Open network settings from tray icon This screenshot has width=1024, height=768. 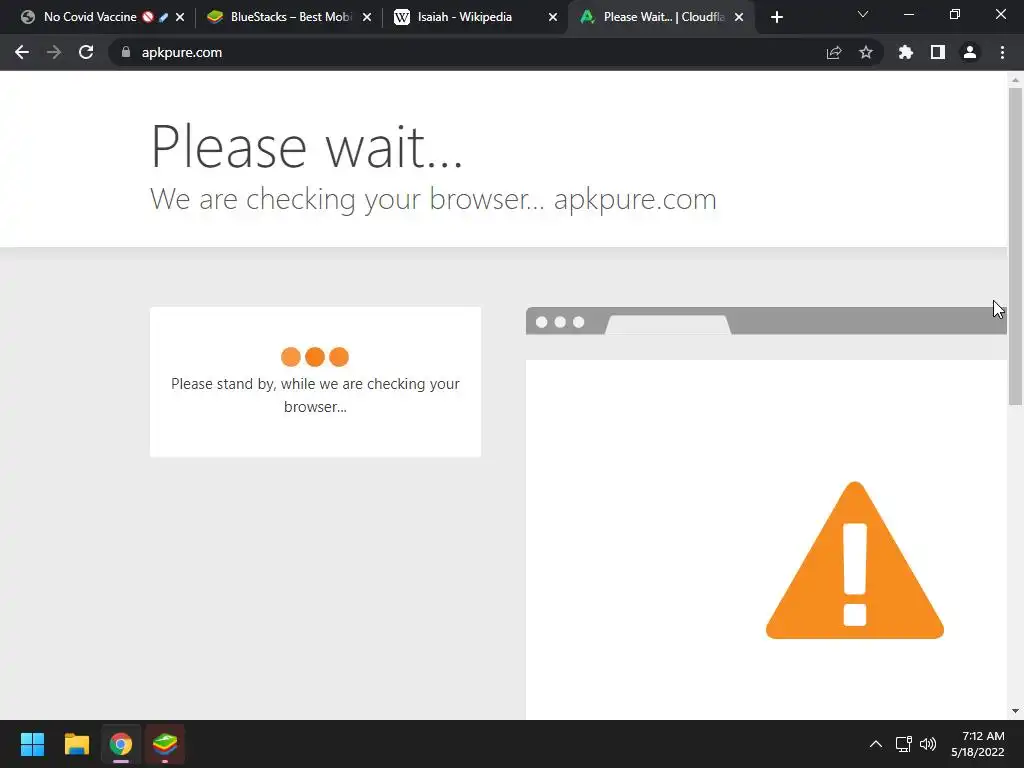tap(904, 744)
